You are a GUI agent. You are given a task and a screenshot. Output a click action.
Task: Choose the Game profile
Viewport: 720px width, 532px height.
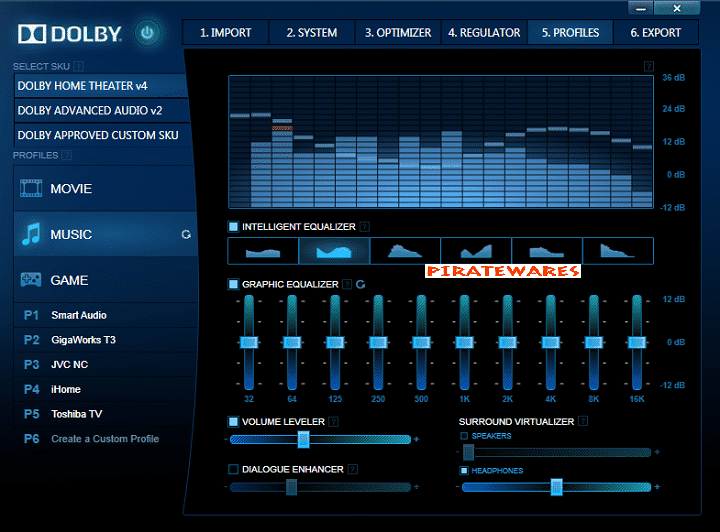[105, 280]
